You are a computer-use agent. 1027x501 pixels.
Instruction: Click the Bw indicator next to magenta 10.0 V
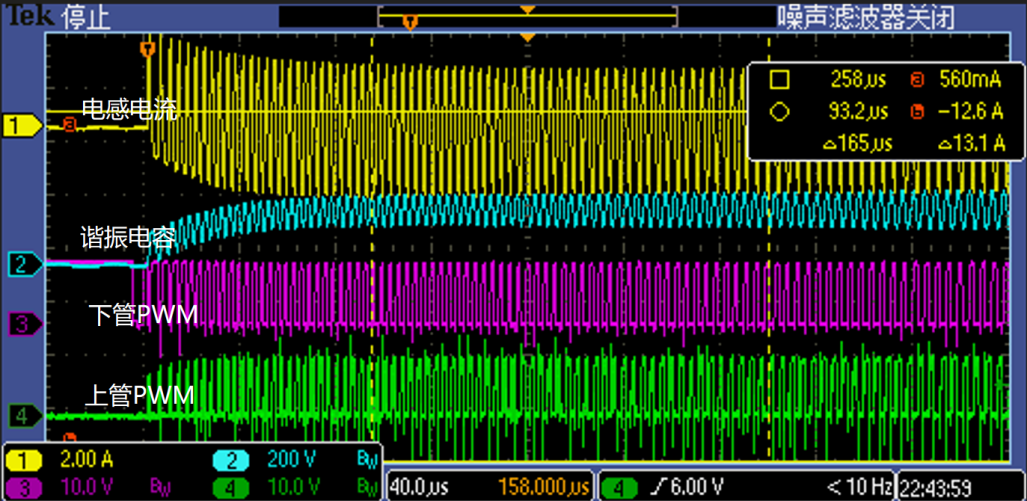coord(161,487)
